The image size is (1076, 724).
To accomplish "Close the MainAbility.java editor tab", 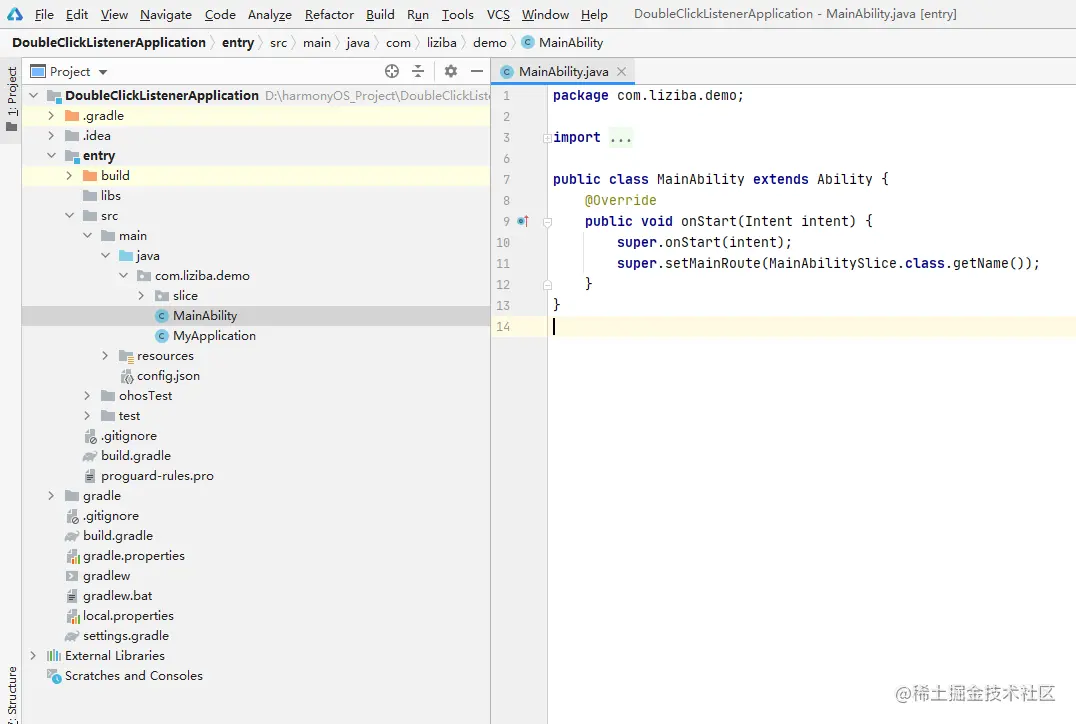I will click(621, 71).
